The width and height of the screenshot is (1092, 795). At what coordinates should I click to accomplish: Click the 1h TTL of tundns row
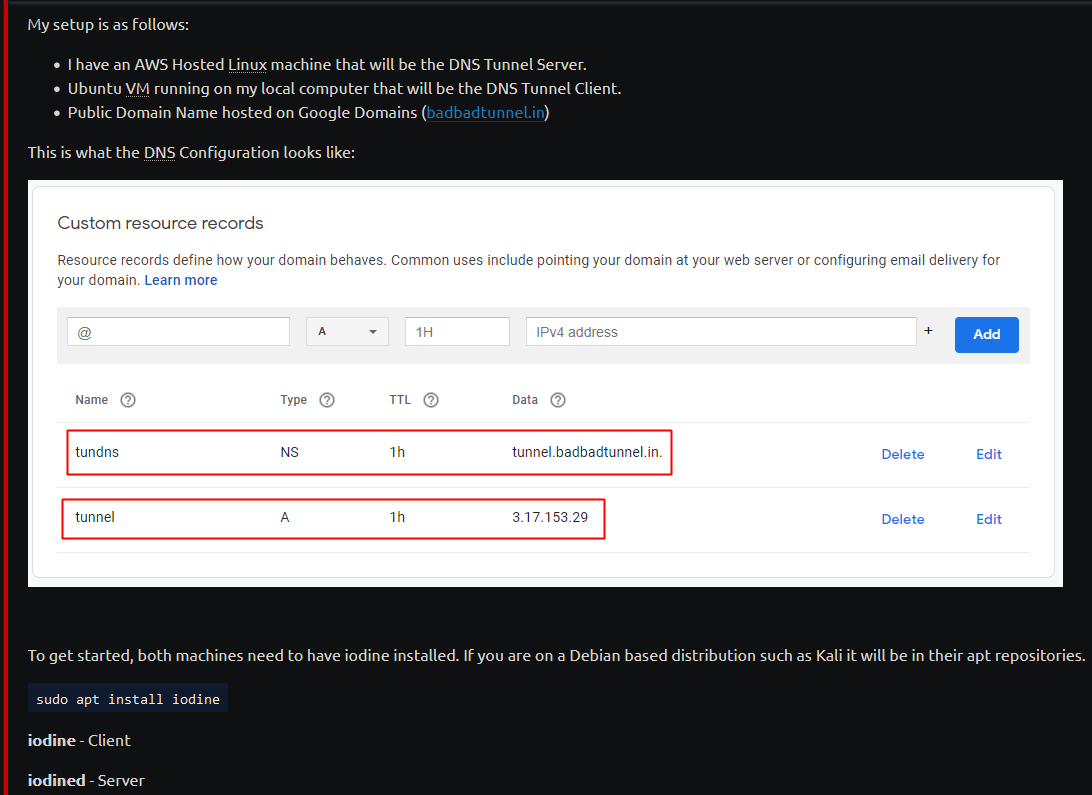pyautogui.click(x=397, y=452)
